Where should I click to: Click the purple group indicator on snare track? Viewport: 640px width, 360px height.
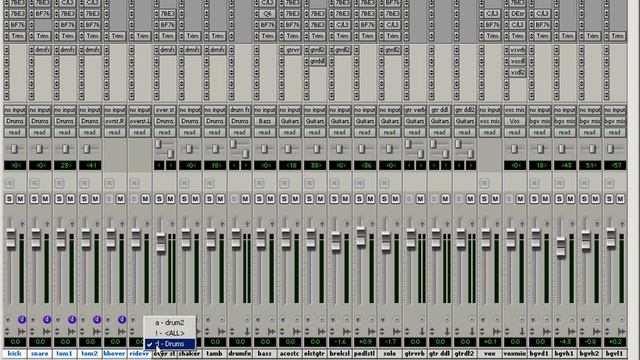coord(47,320)
